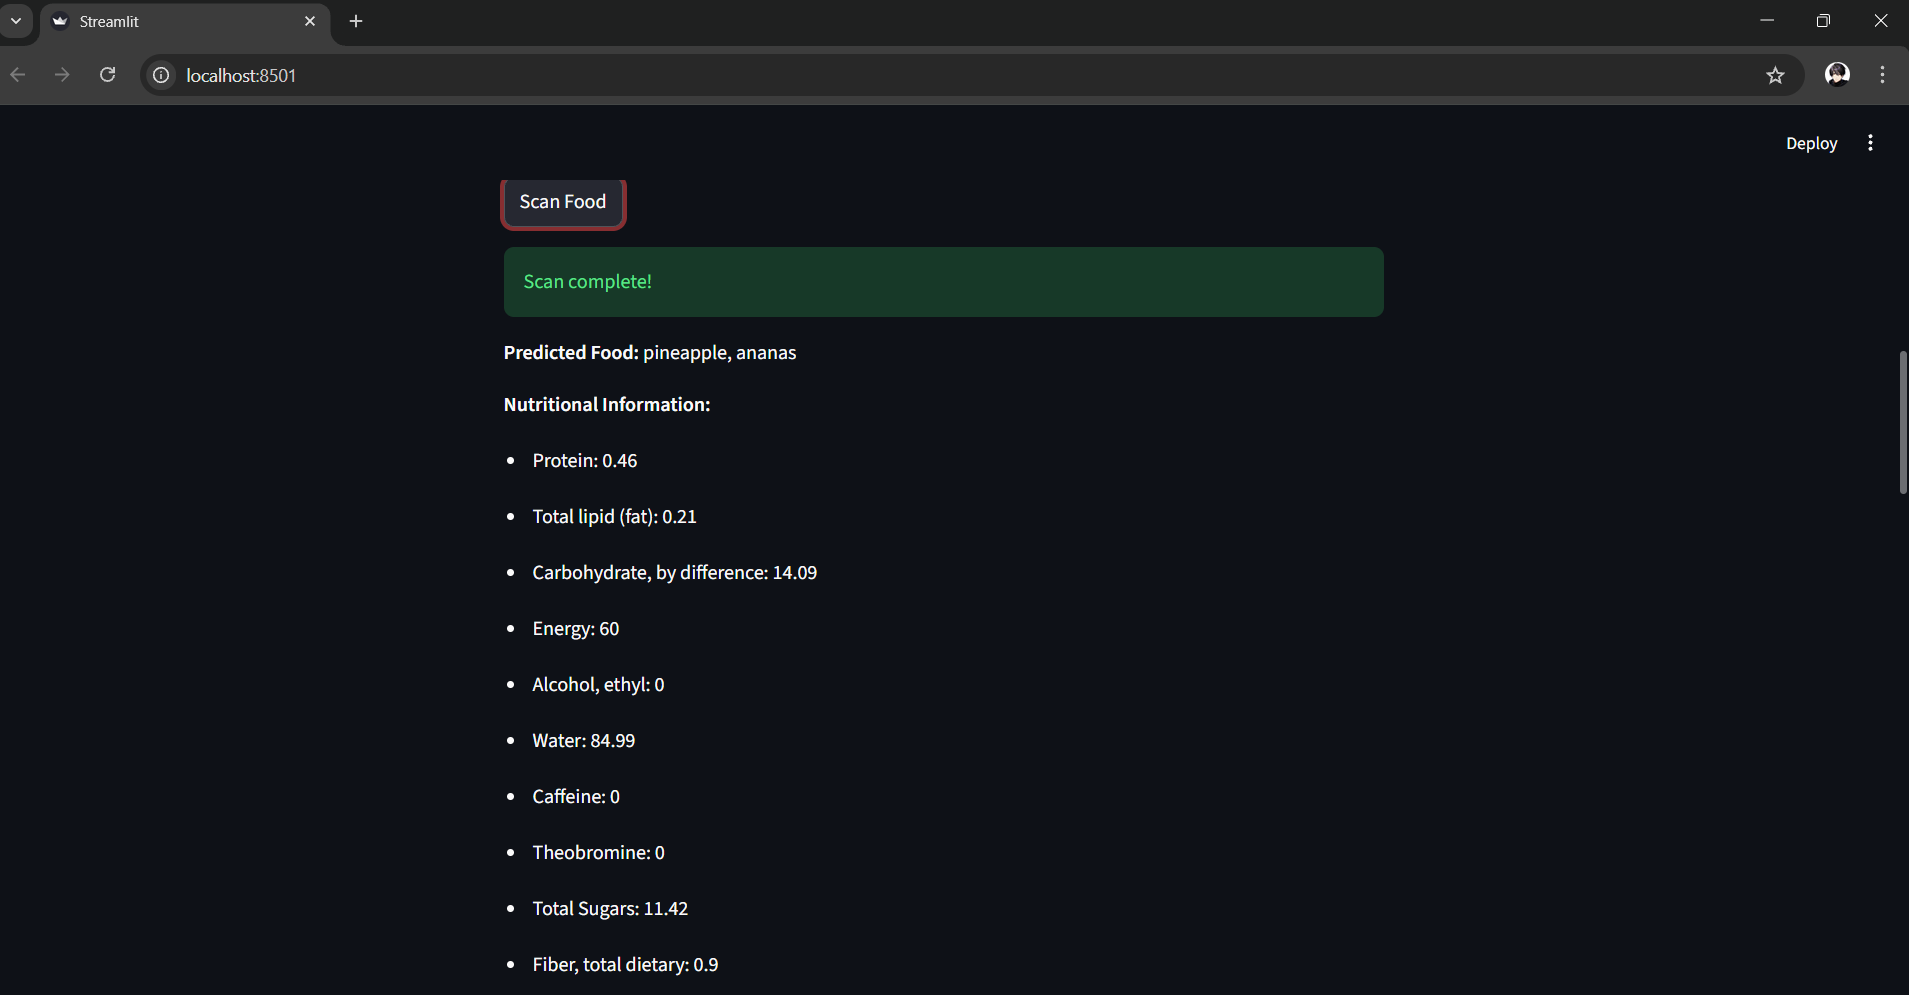Click the Scan Food button
This screenshot has width=1909, height=995.
point(563,203)
